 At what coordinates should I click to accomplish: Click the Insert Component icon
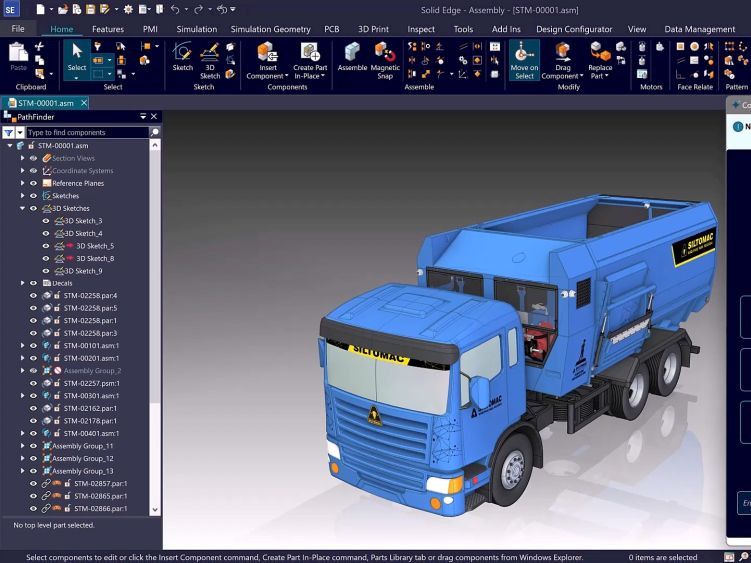tap(267, 55)
